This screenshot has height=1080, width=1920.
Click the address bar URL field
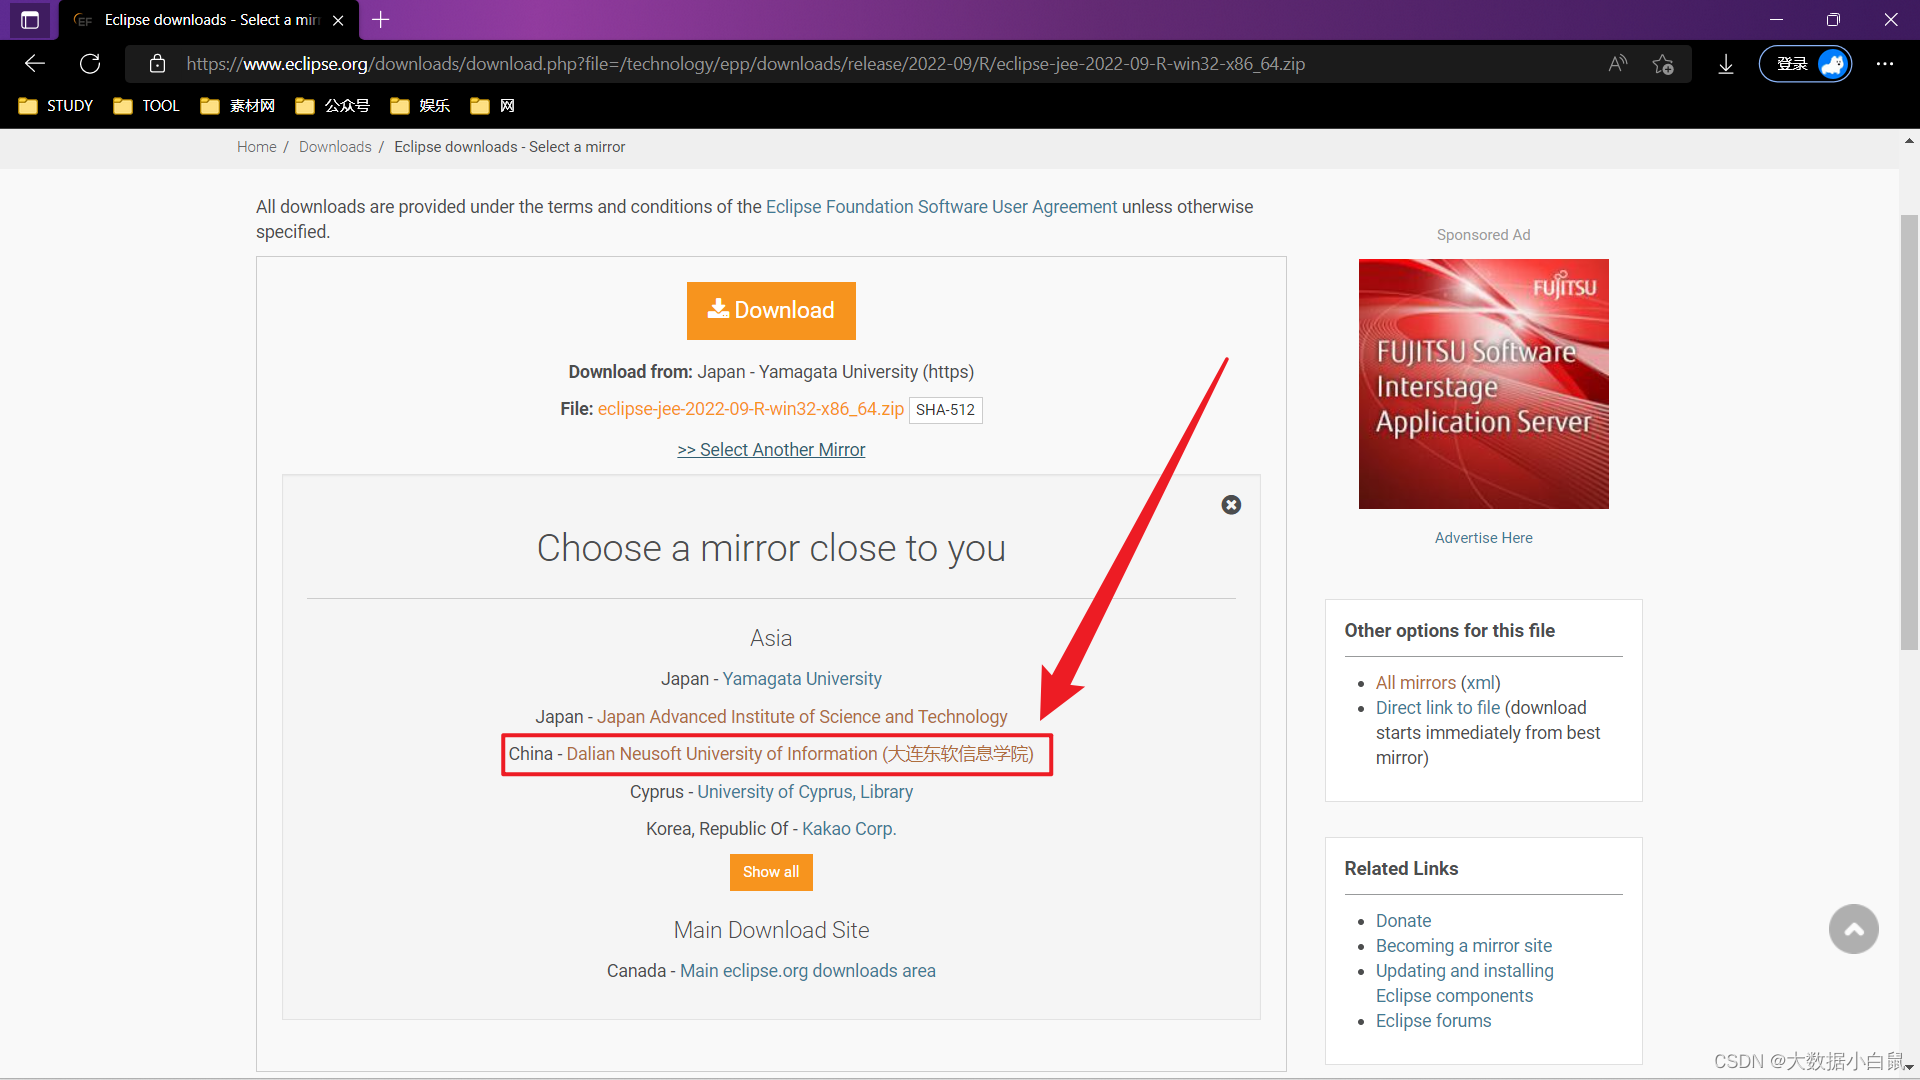(x=745, y=64)
